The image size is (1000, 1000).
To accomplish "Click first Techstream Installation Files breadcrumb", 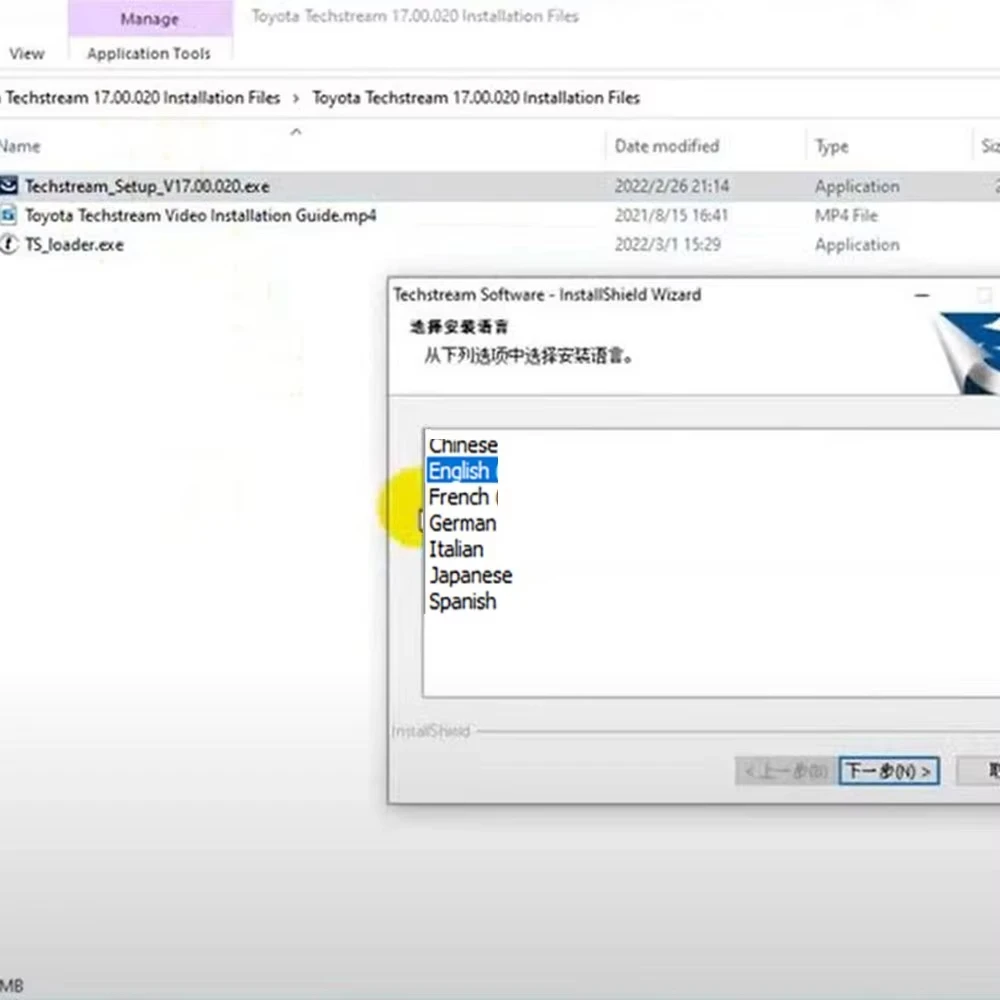I will click(143, 98).
